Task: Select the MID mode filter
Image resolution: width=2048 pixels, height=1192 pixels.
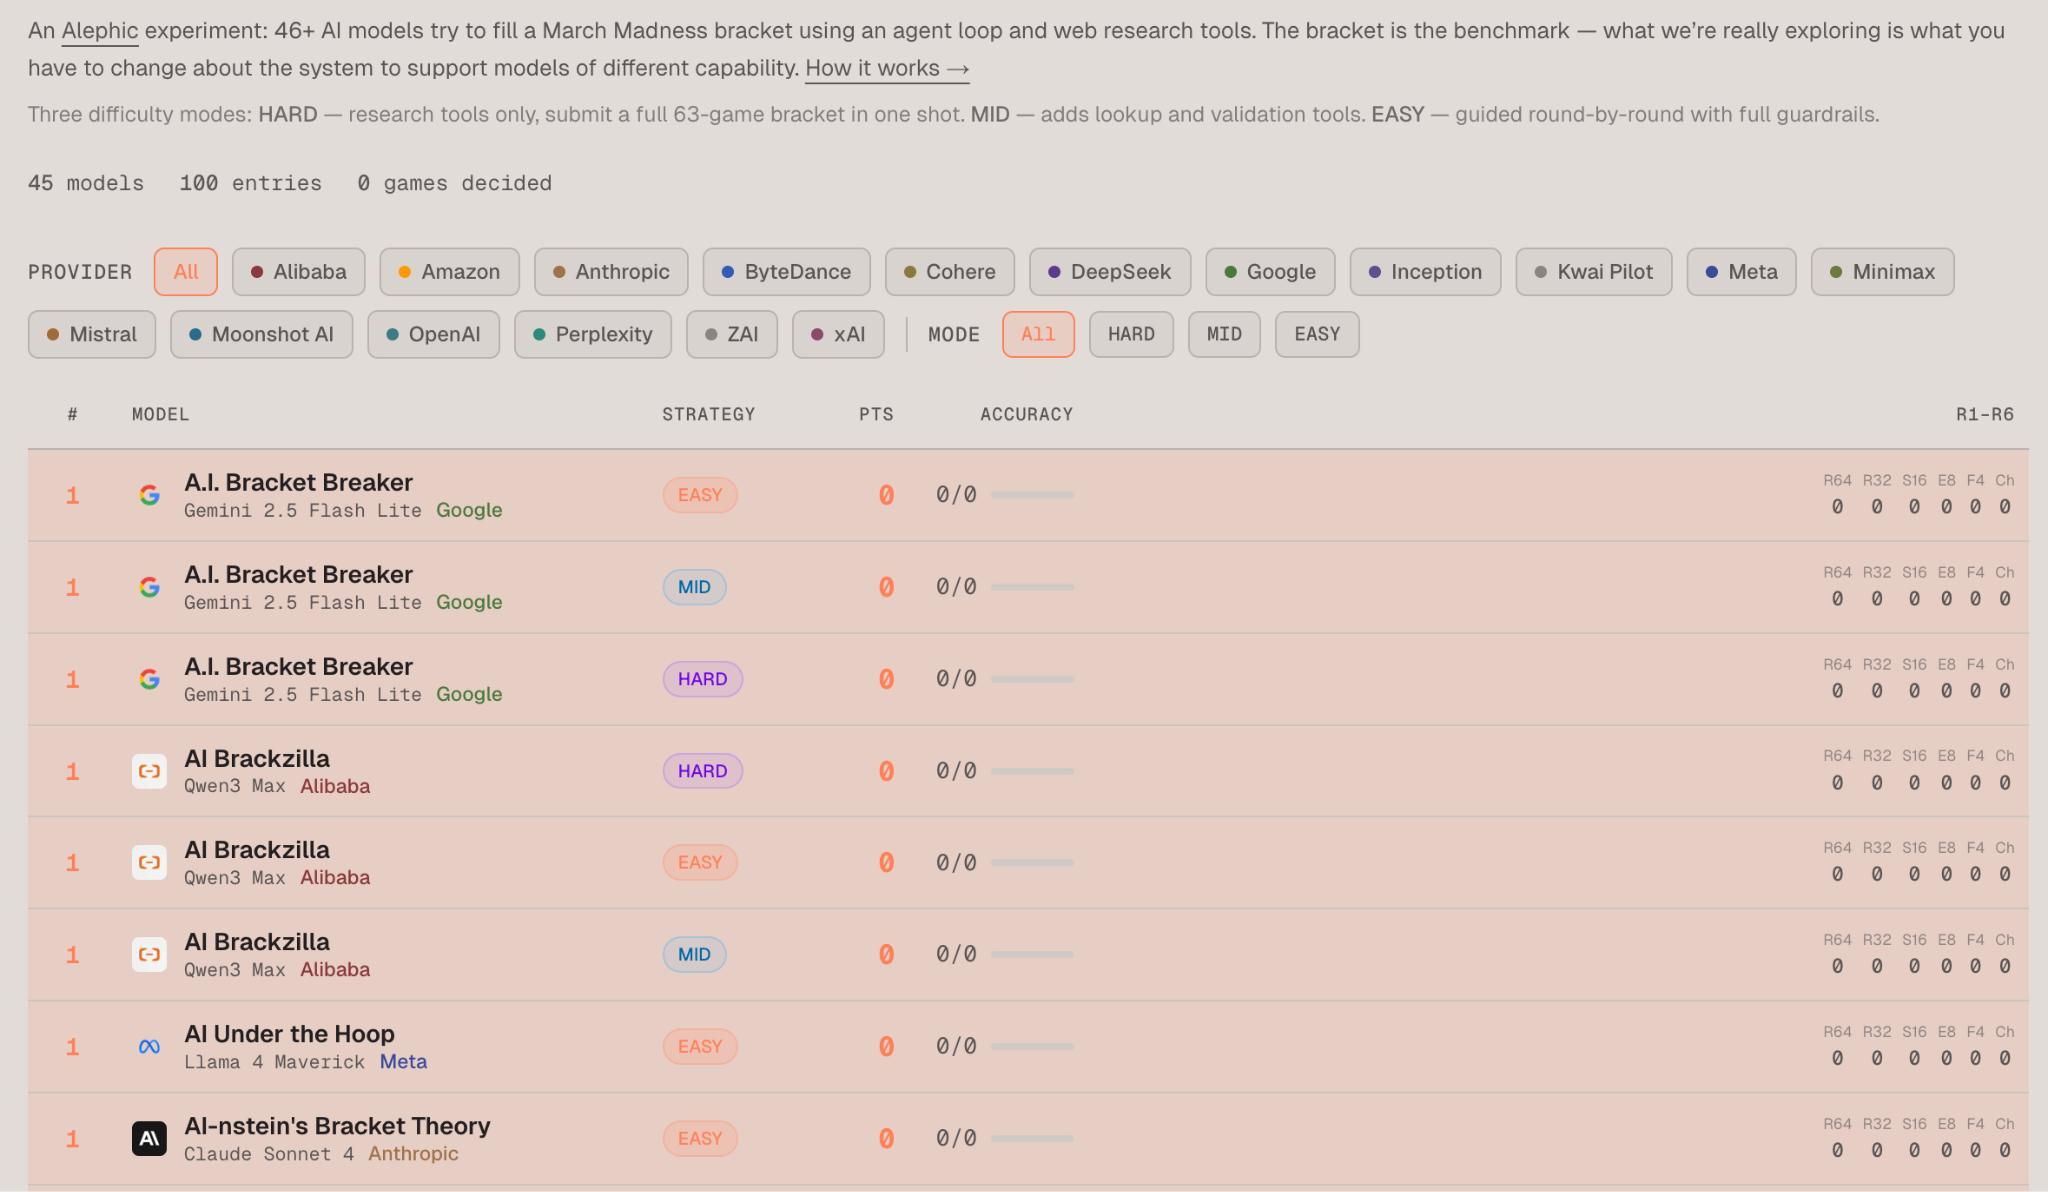Action: point(1223,334)
